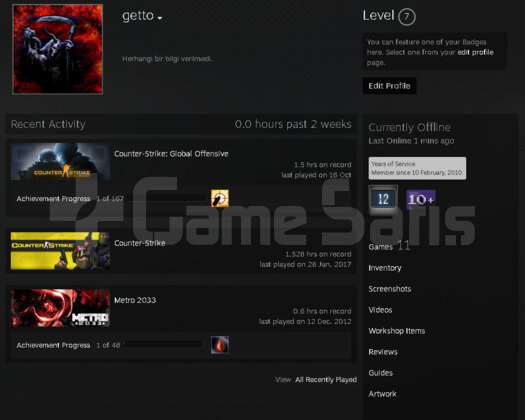
Task: Click Metro 2033 '1 of 48' achievement count
Action: [x=108, y=345]
